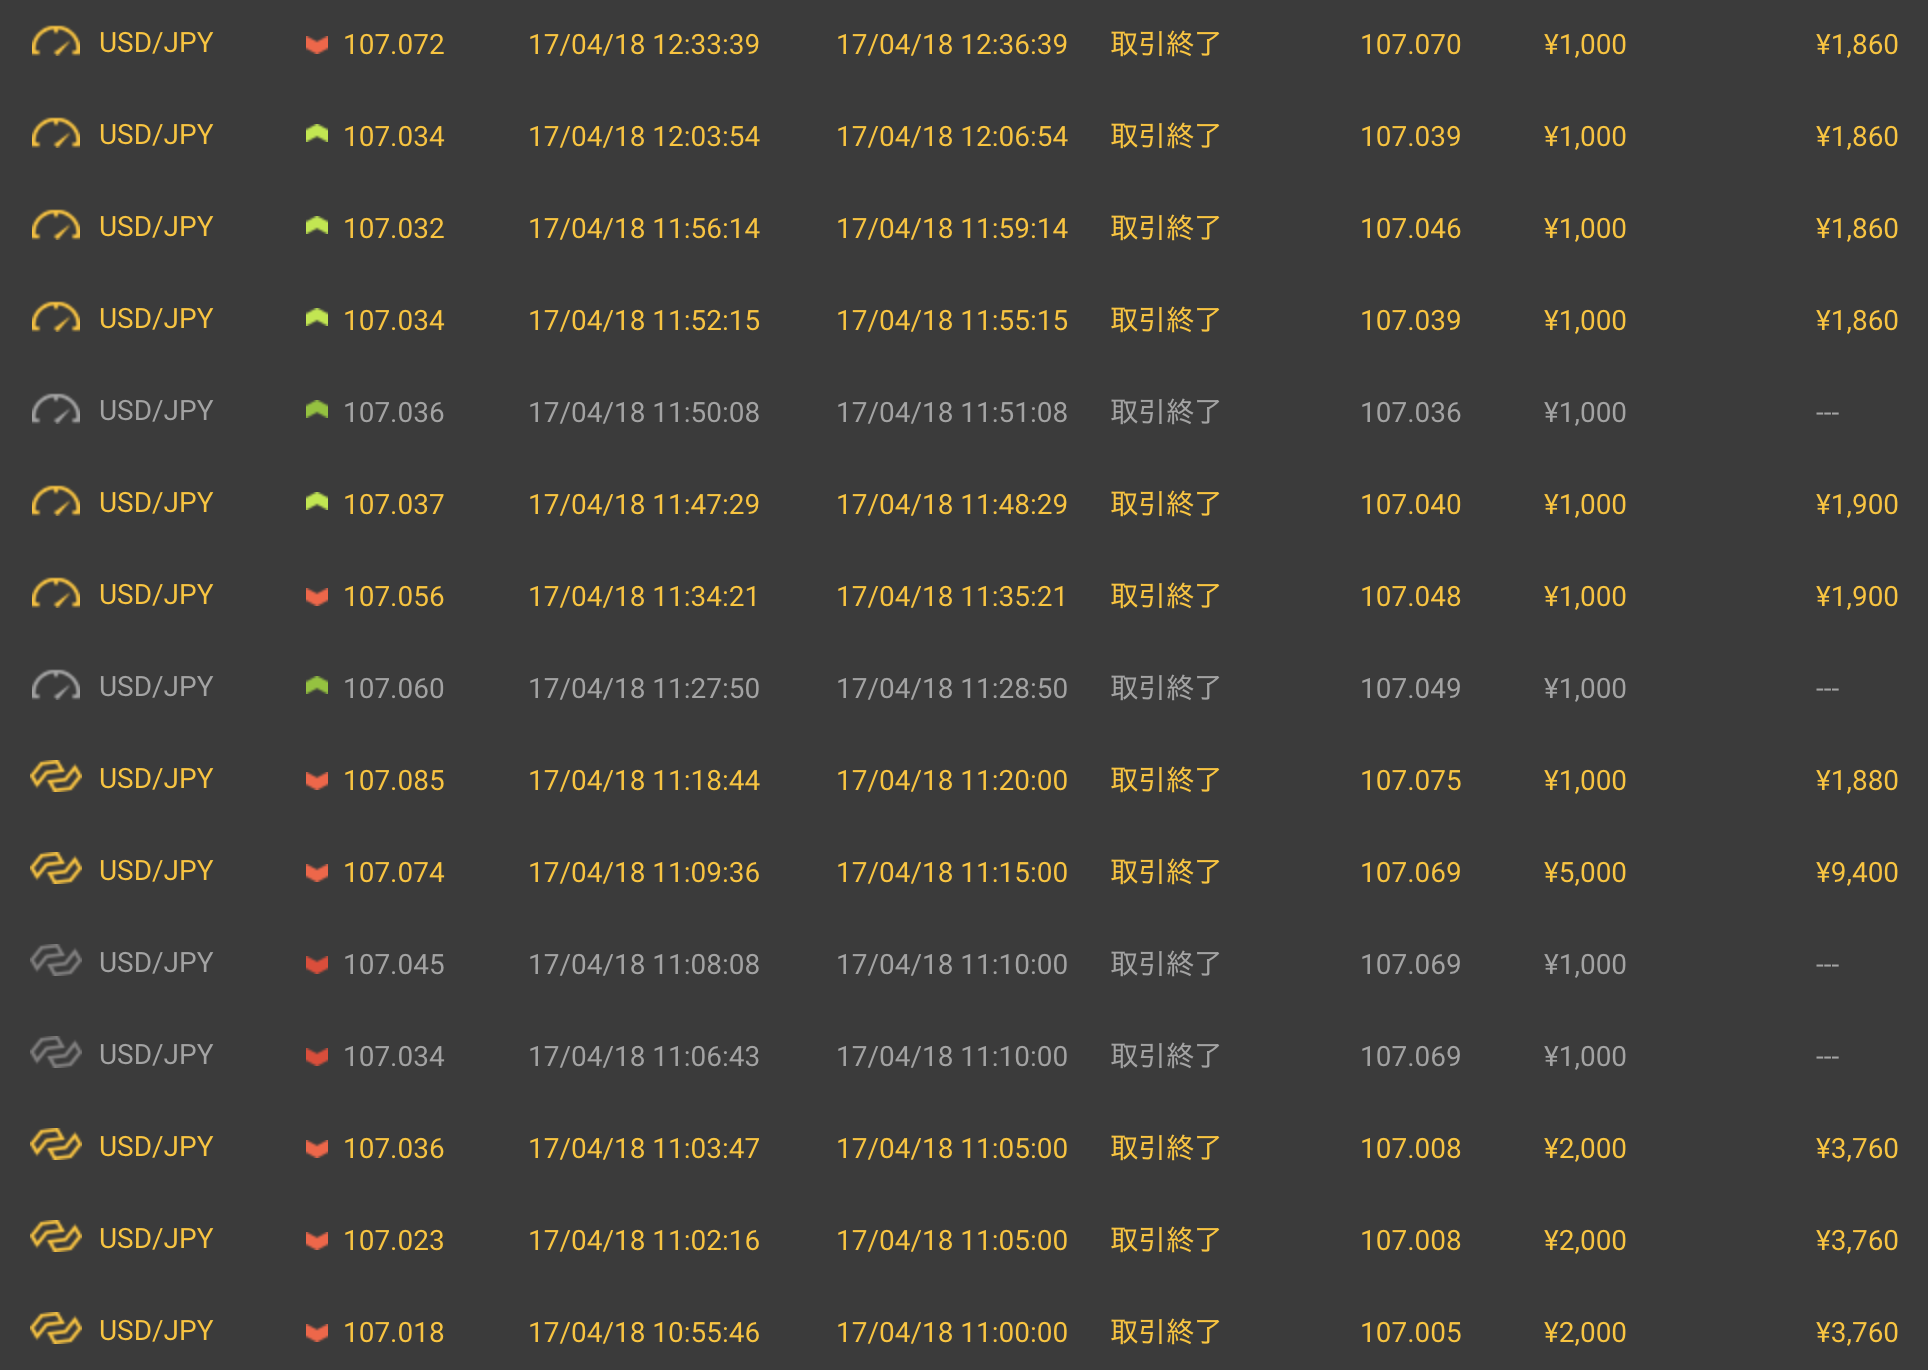The width and height of the screenshot is (1928, 1370).
Task: Click the 17/04/18 11:55:15 expiry time
Action: [951, 320]
